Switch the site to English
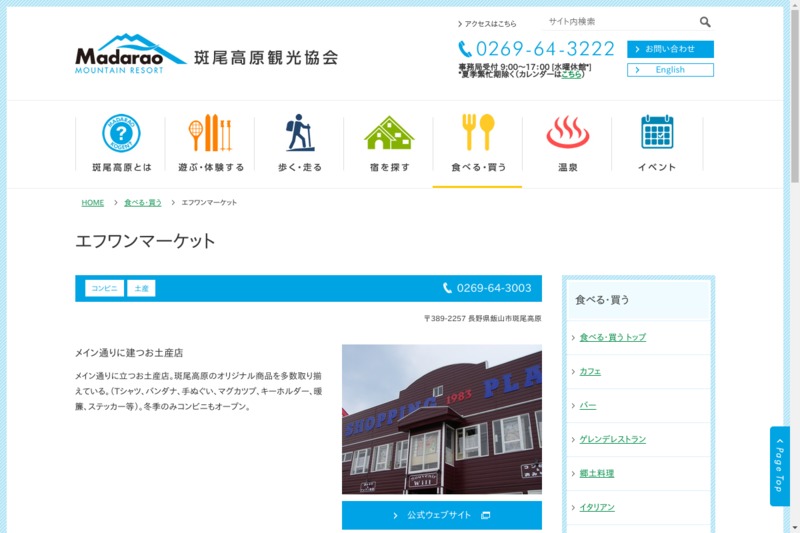 pos(670,70)
